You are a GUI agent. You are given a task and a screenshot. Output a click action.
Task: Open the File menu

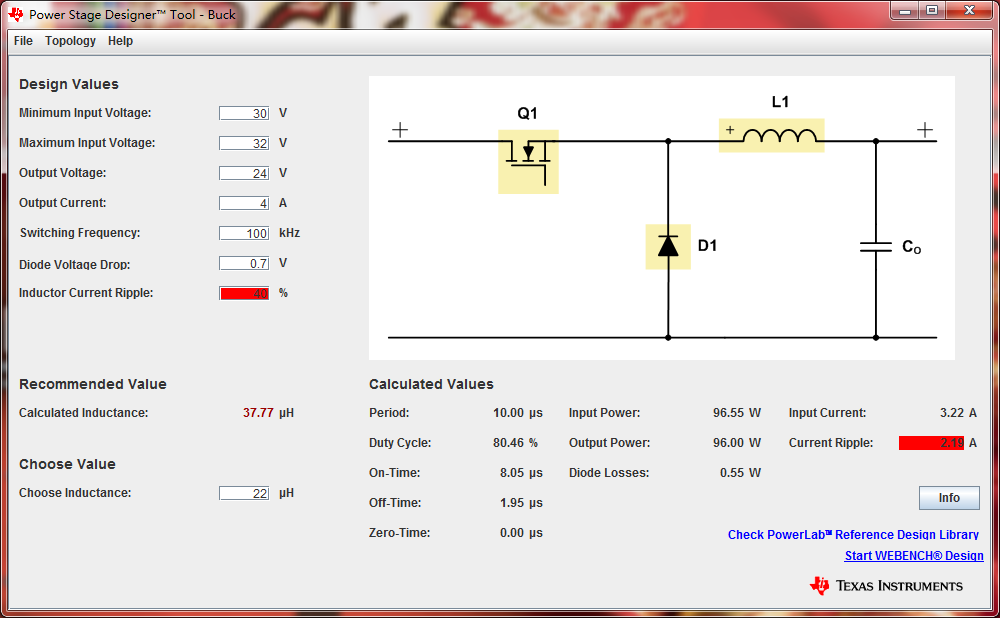[x=23, y=41]
